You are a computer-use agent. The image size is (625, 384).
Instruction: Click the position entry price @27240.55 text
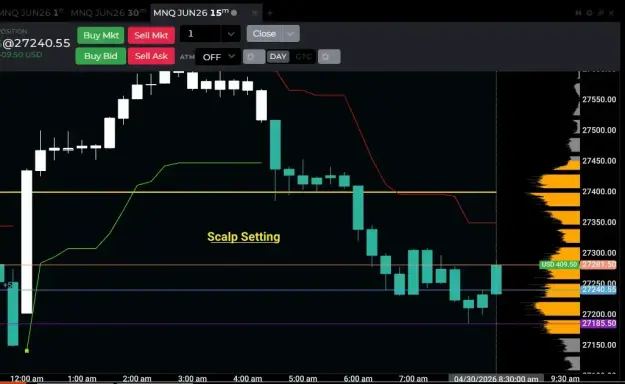click(x=36, y=43)
